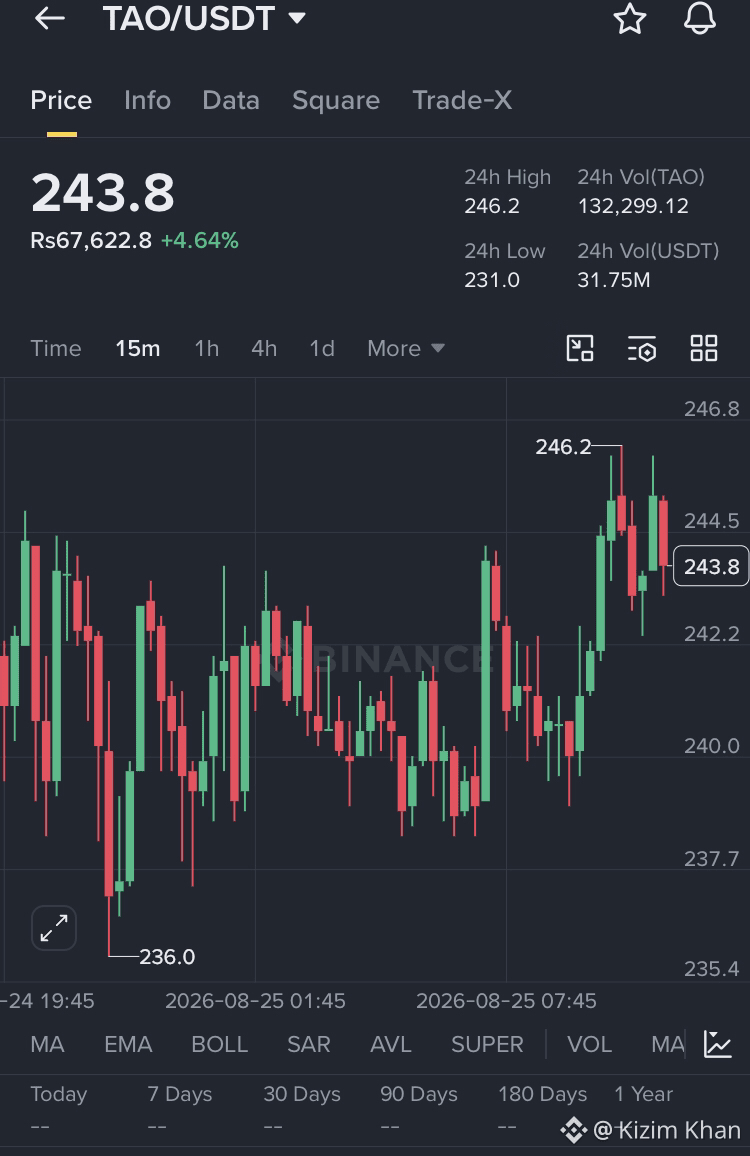Open the four-square grid layout icon
This screenshot has width=750, height=1156.
click(x=704, y=348)
